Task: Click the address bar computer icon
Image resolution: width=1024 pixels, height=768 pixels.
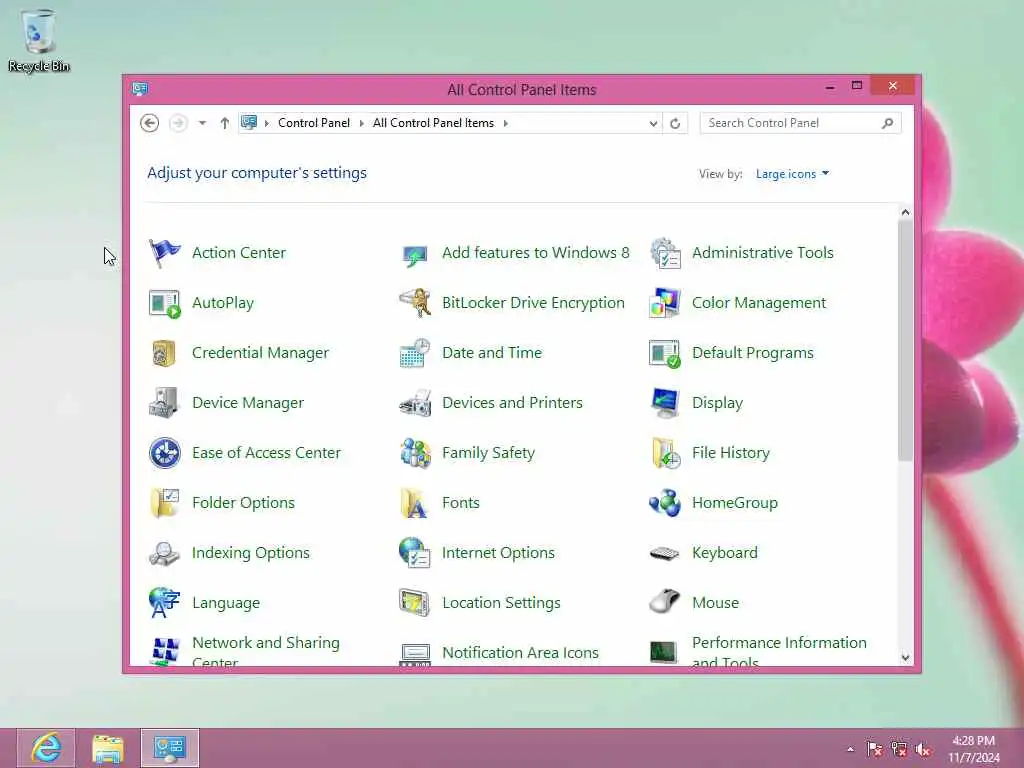Action: (249, 122)
